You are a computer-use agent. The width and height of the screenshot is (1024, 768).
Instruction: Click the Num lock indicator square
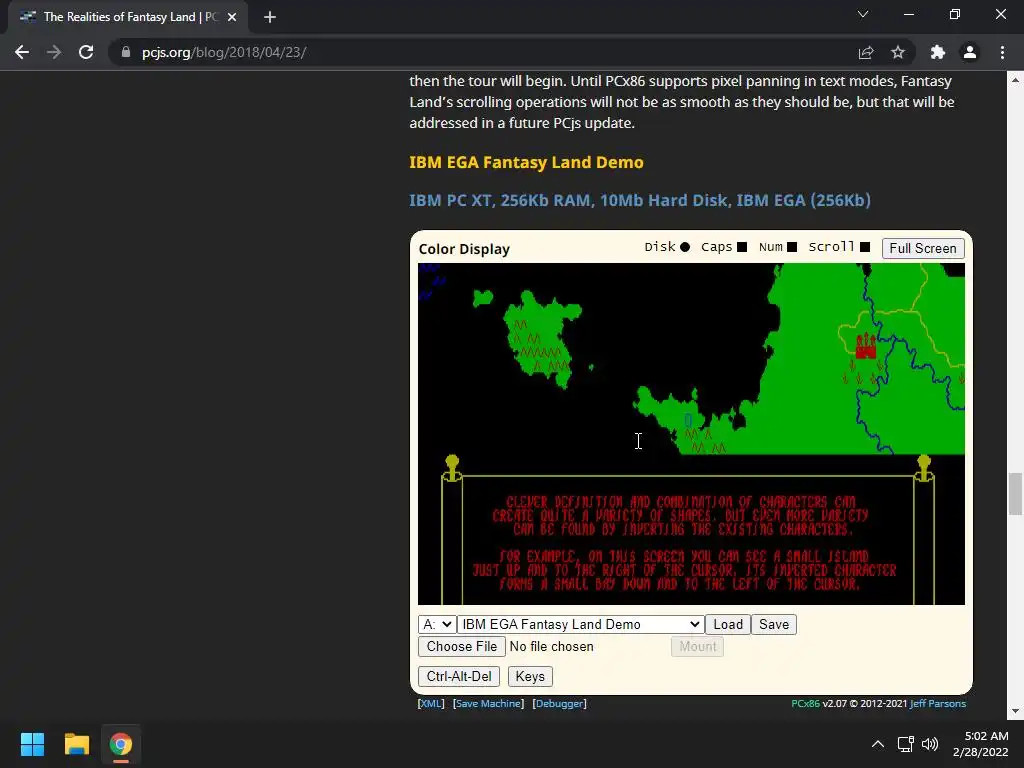point(792,247)
